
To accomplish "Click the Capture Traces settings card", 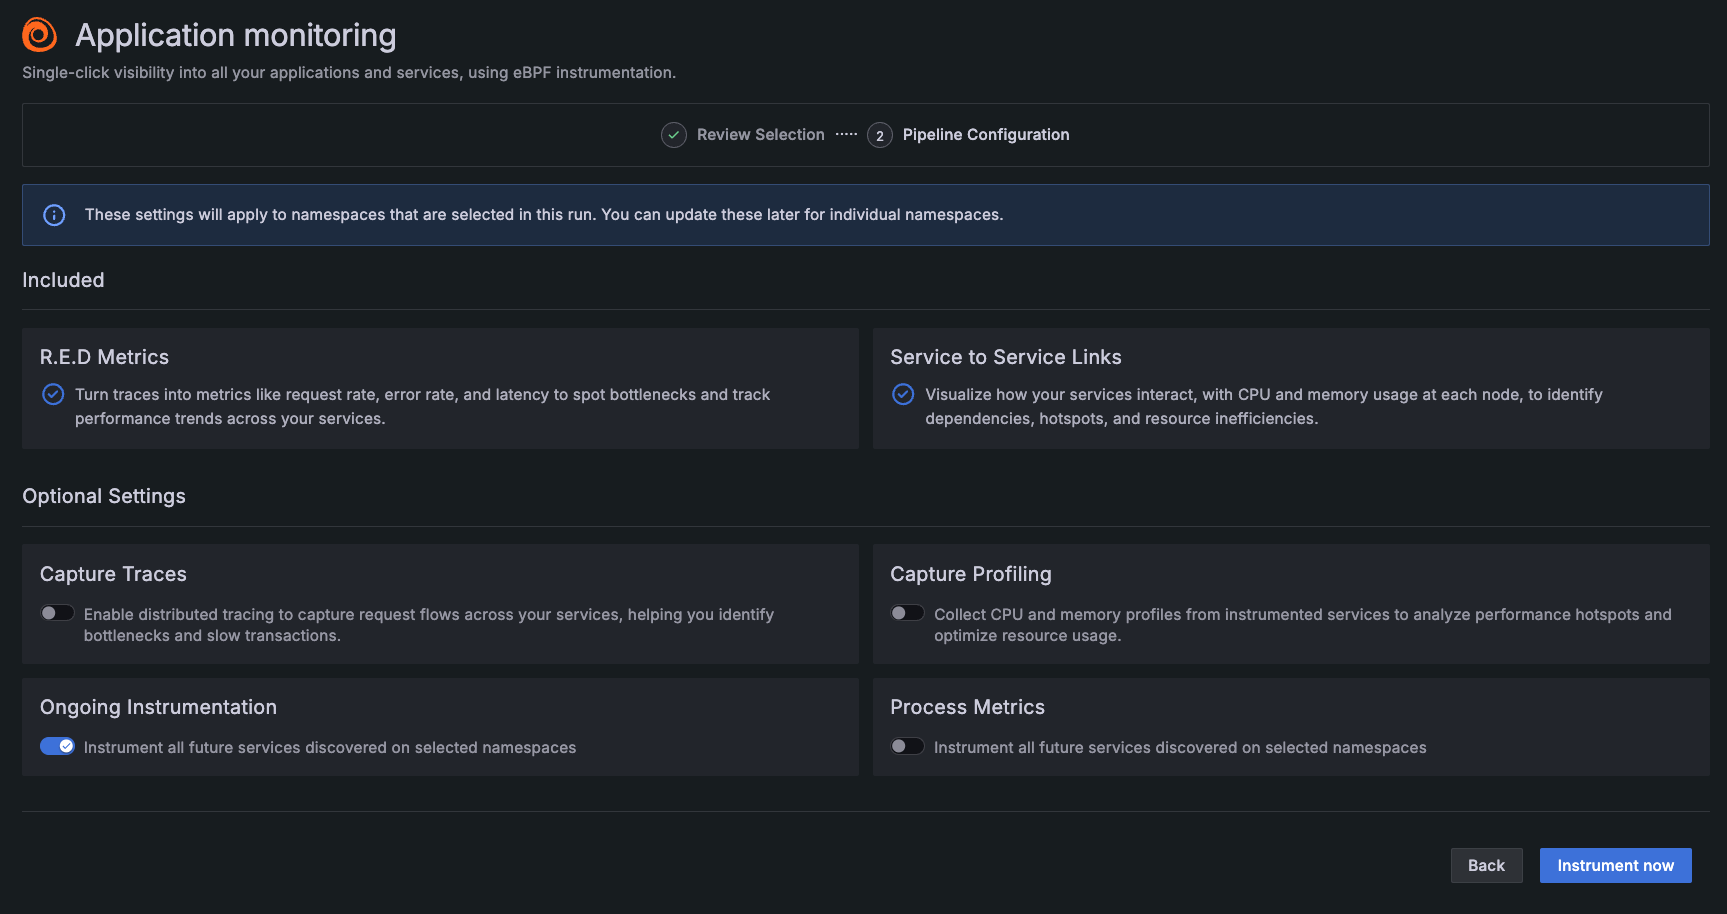I will click(x=440, y=604).
